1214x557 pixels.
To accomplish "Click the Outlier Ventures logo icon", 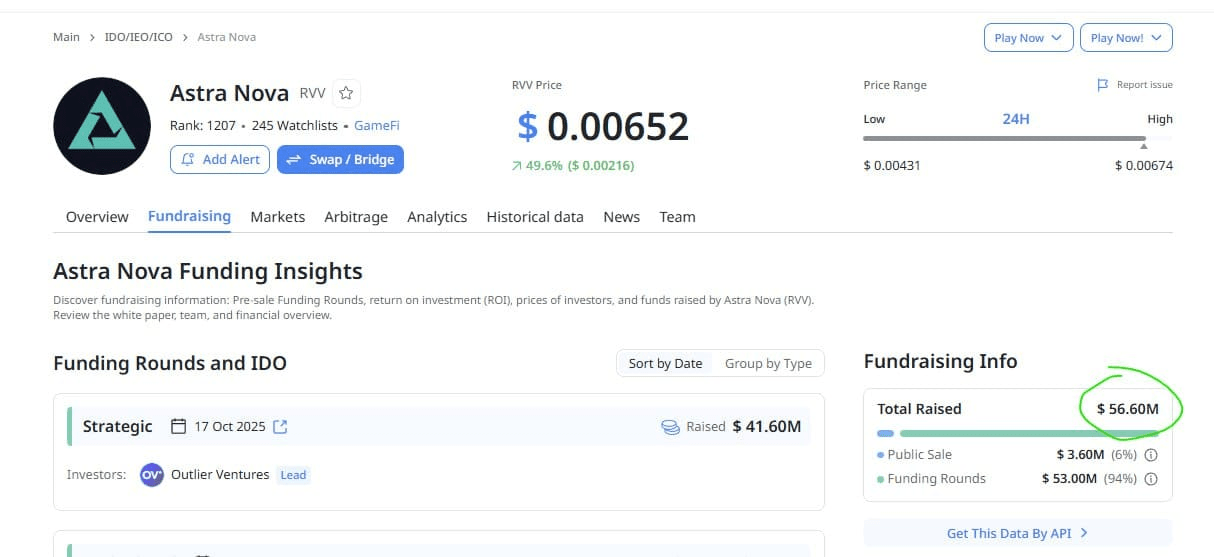I will coord(151,475).
